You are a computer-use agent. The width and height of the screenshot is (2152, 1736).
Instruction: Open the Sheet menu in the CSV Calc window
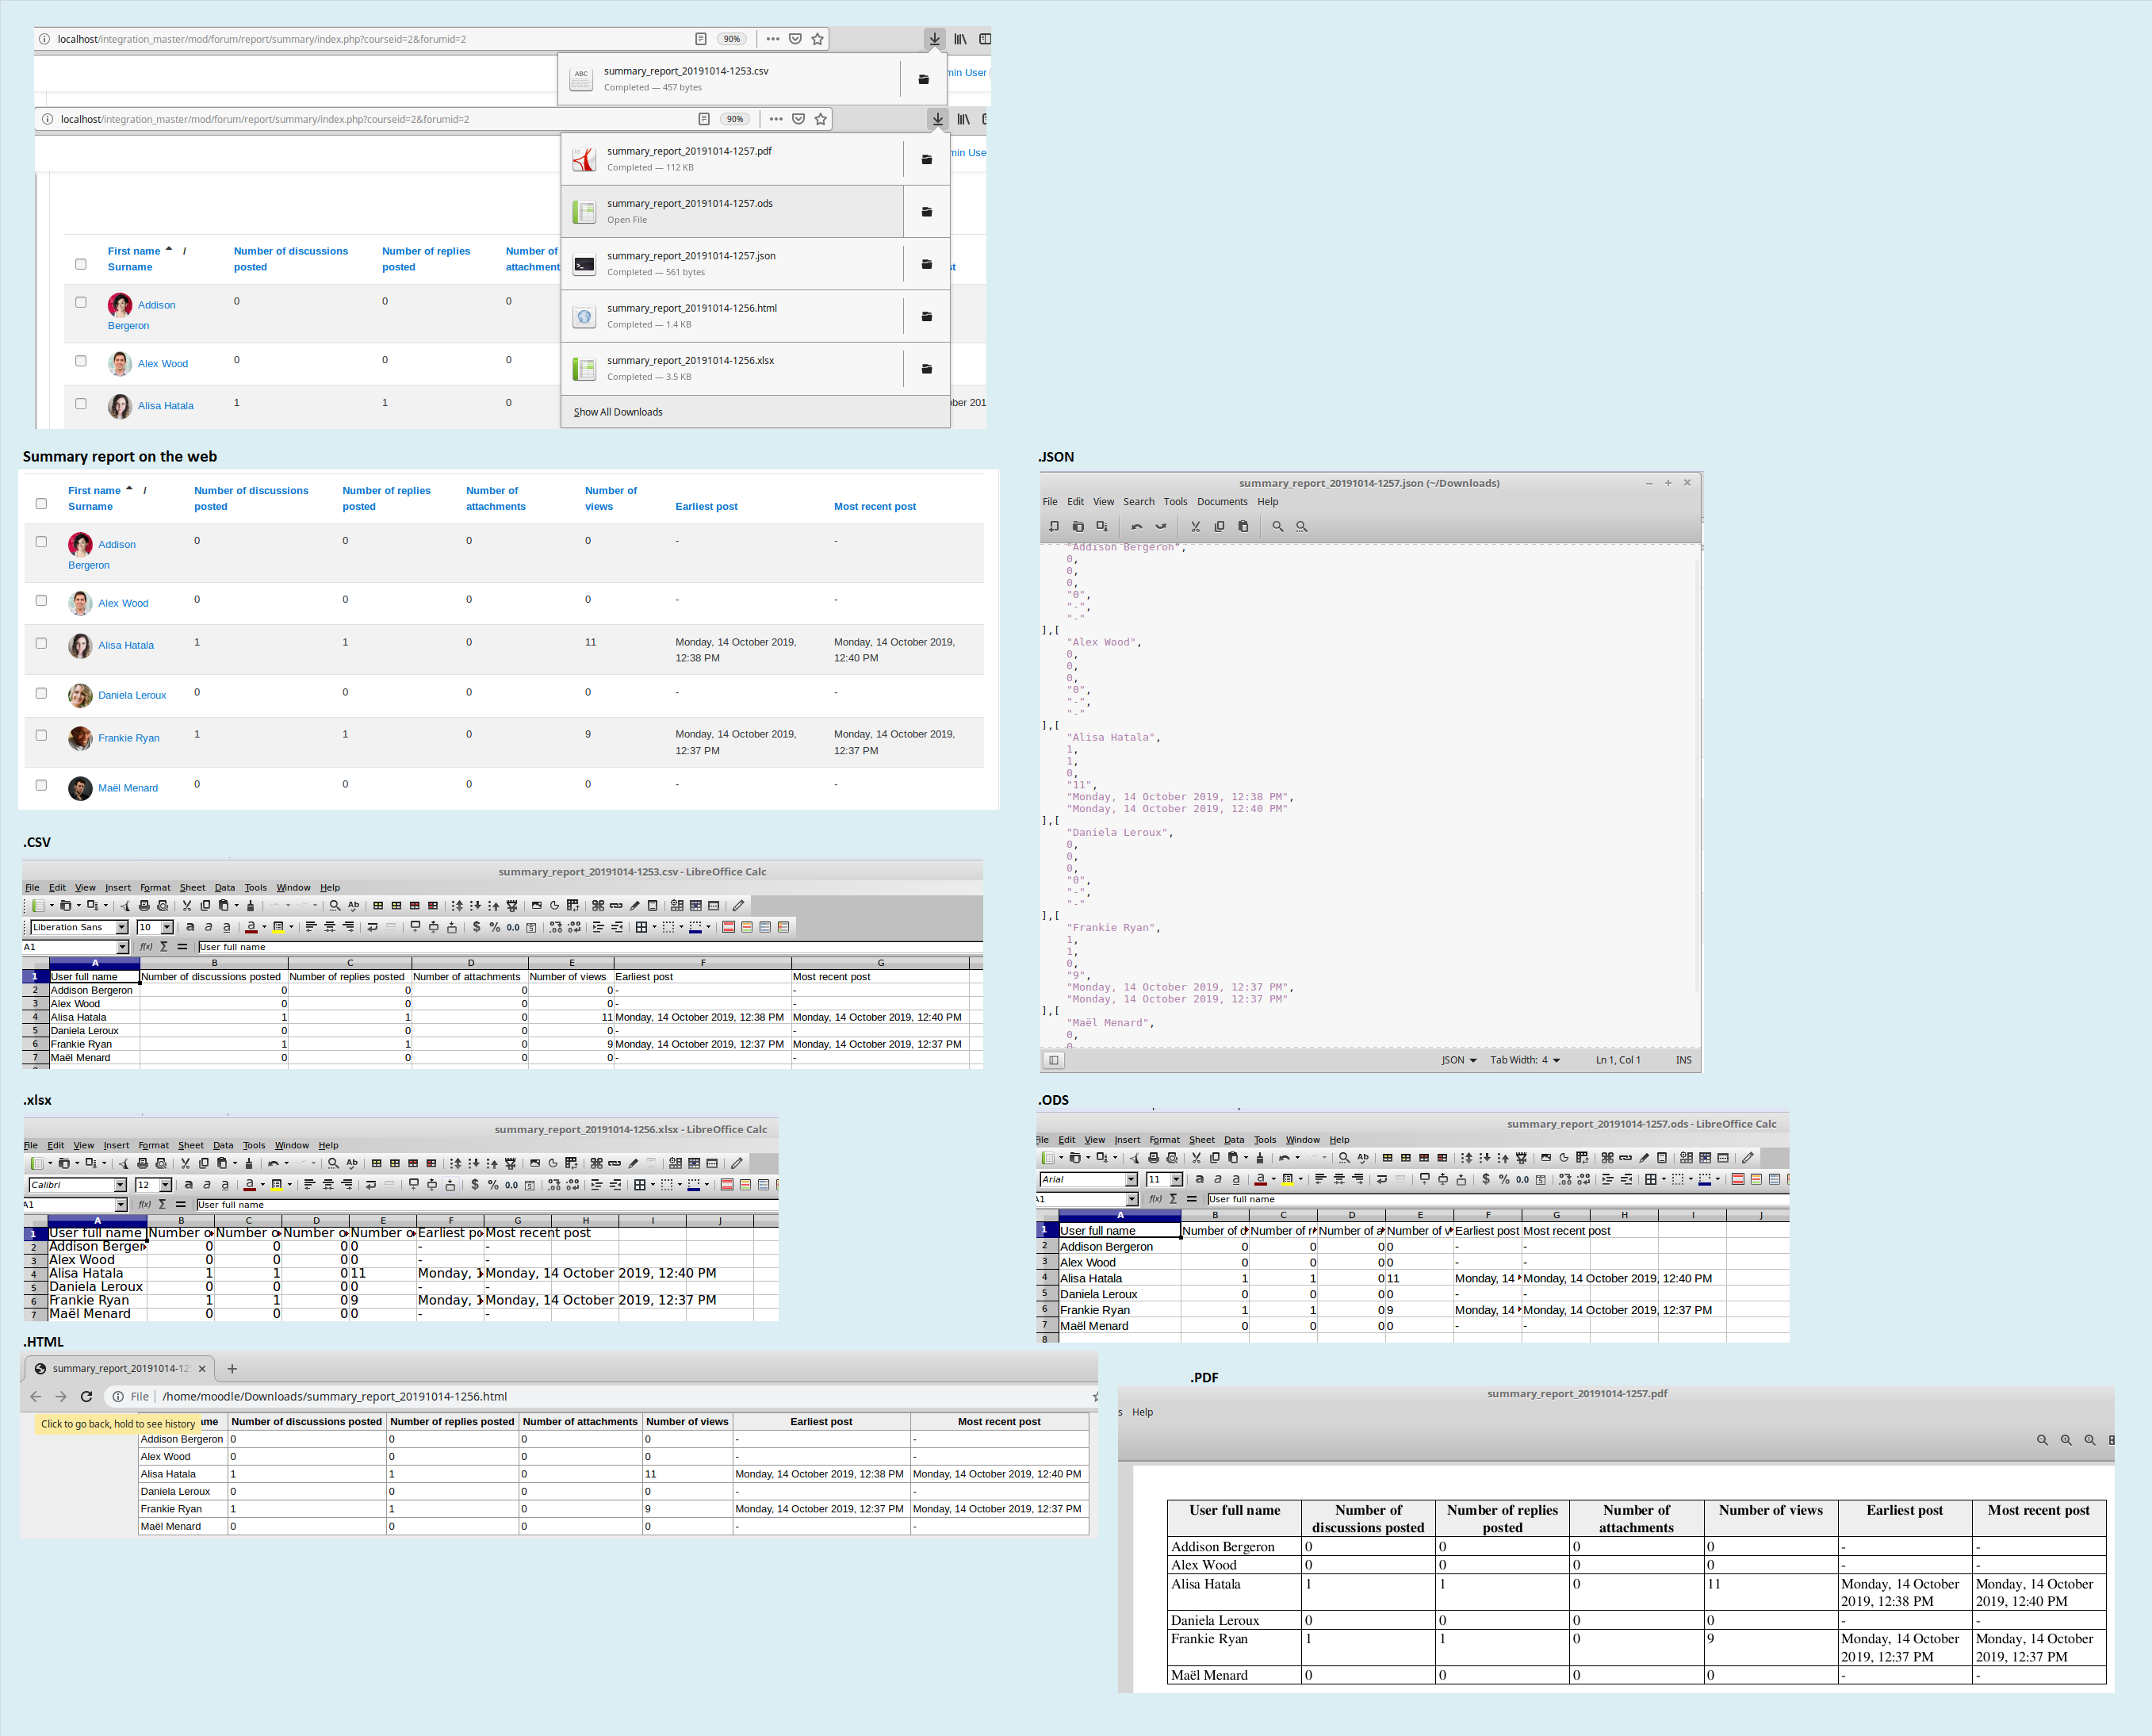192,888
